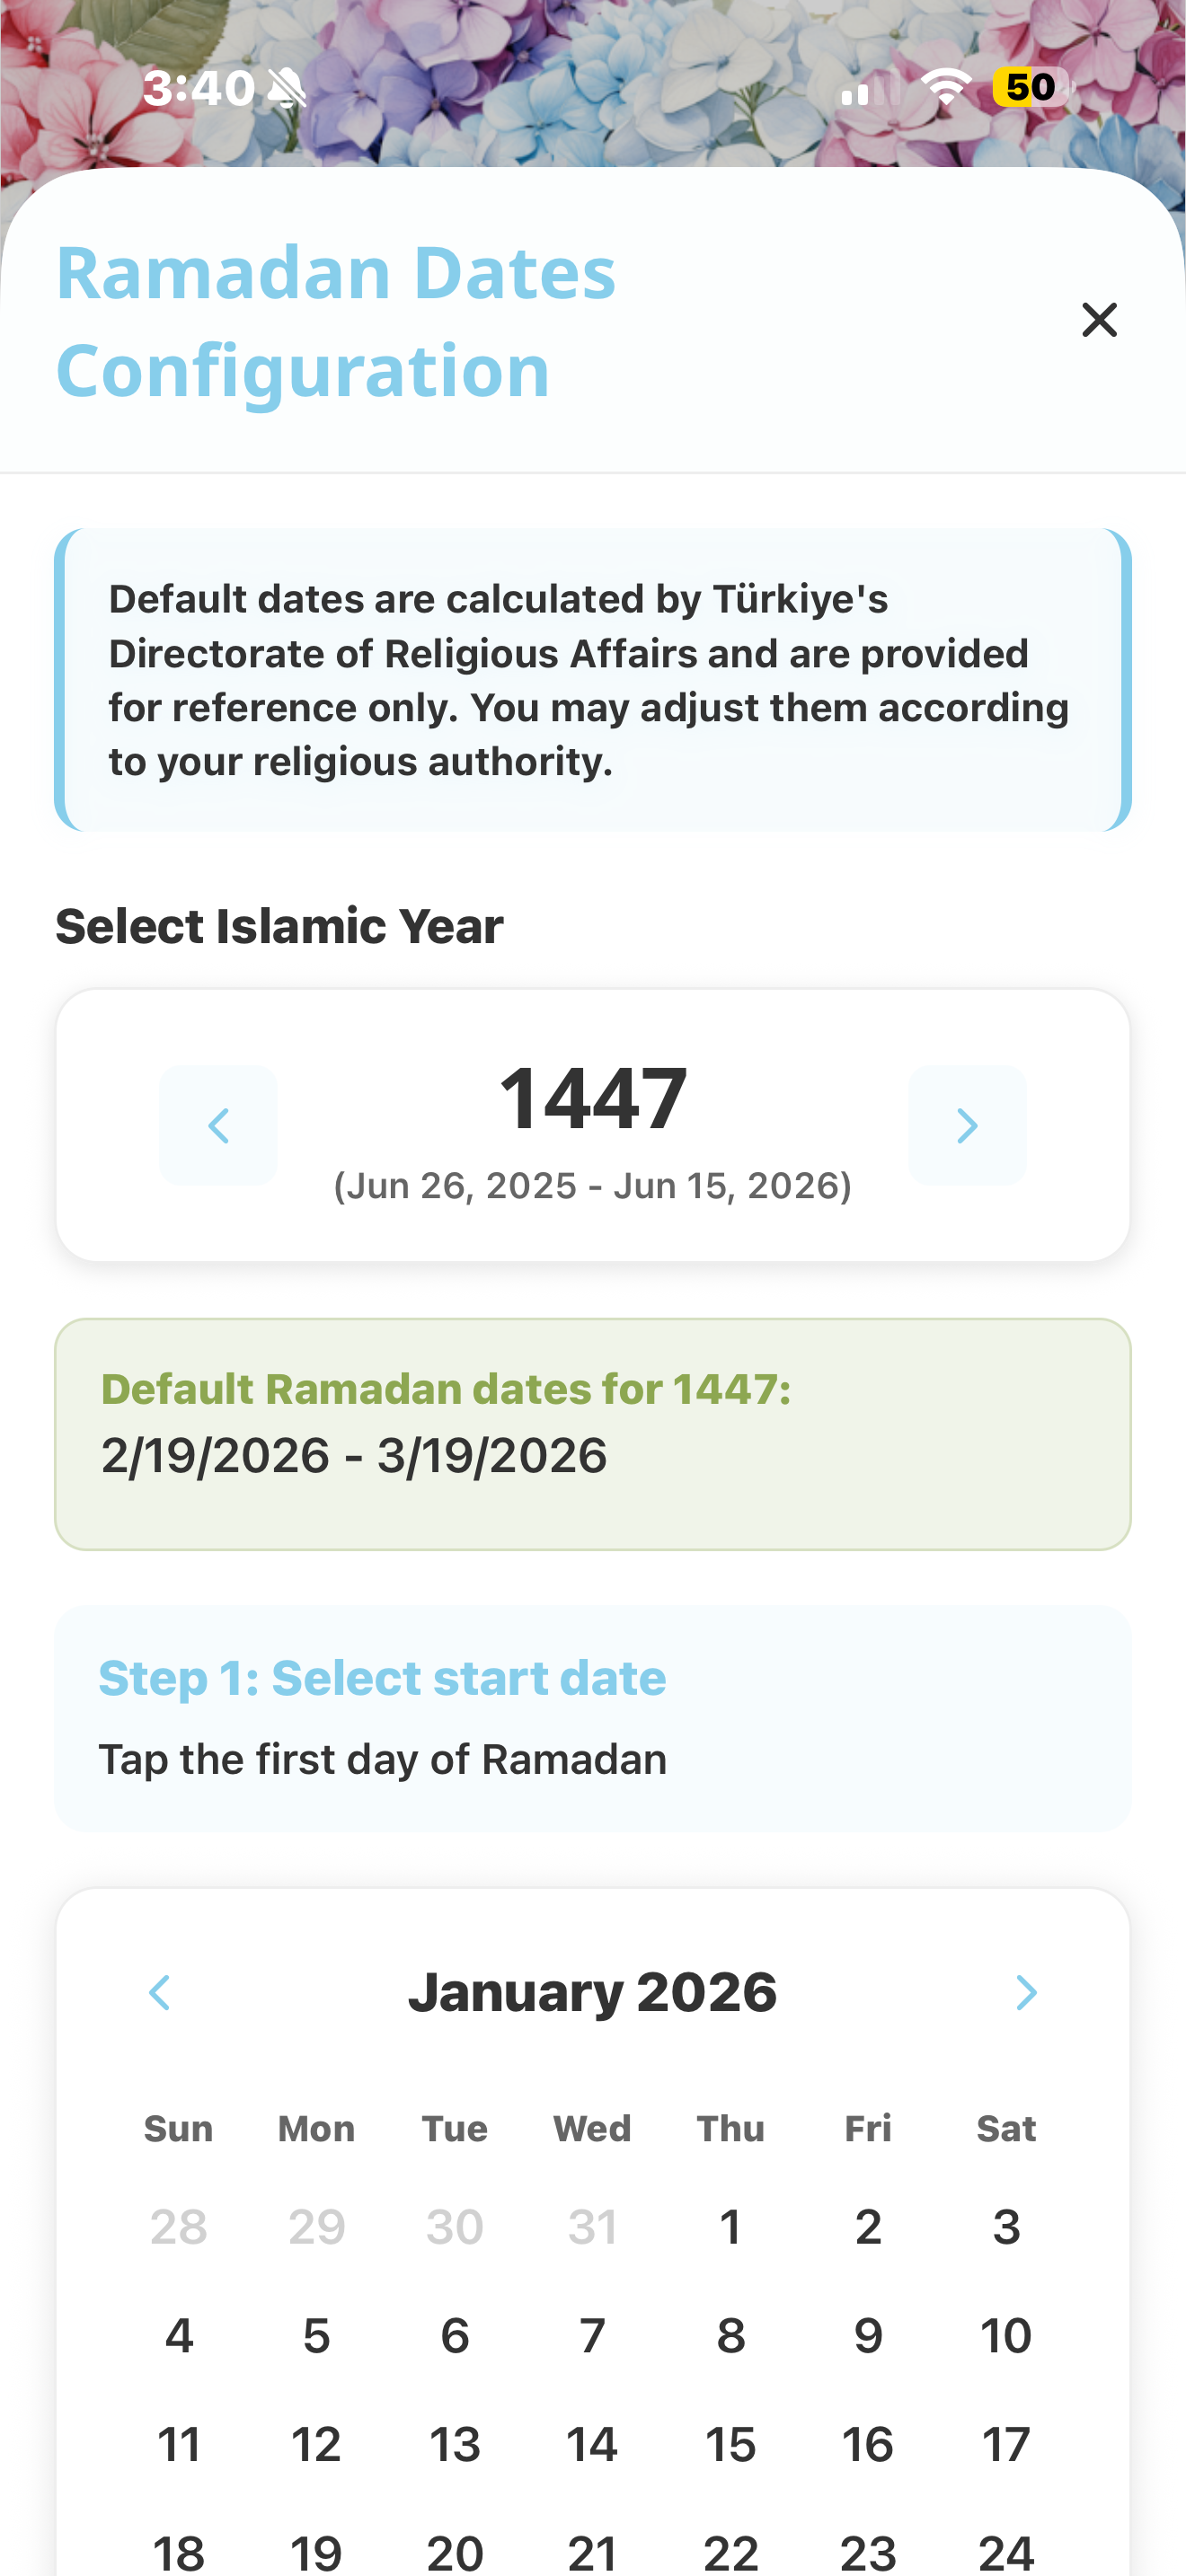Tap the battery indicator showing 50
Image resolution: width=1186 pixels, height=2576 pixels.
coord(1032,88)
